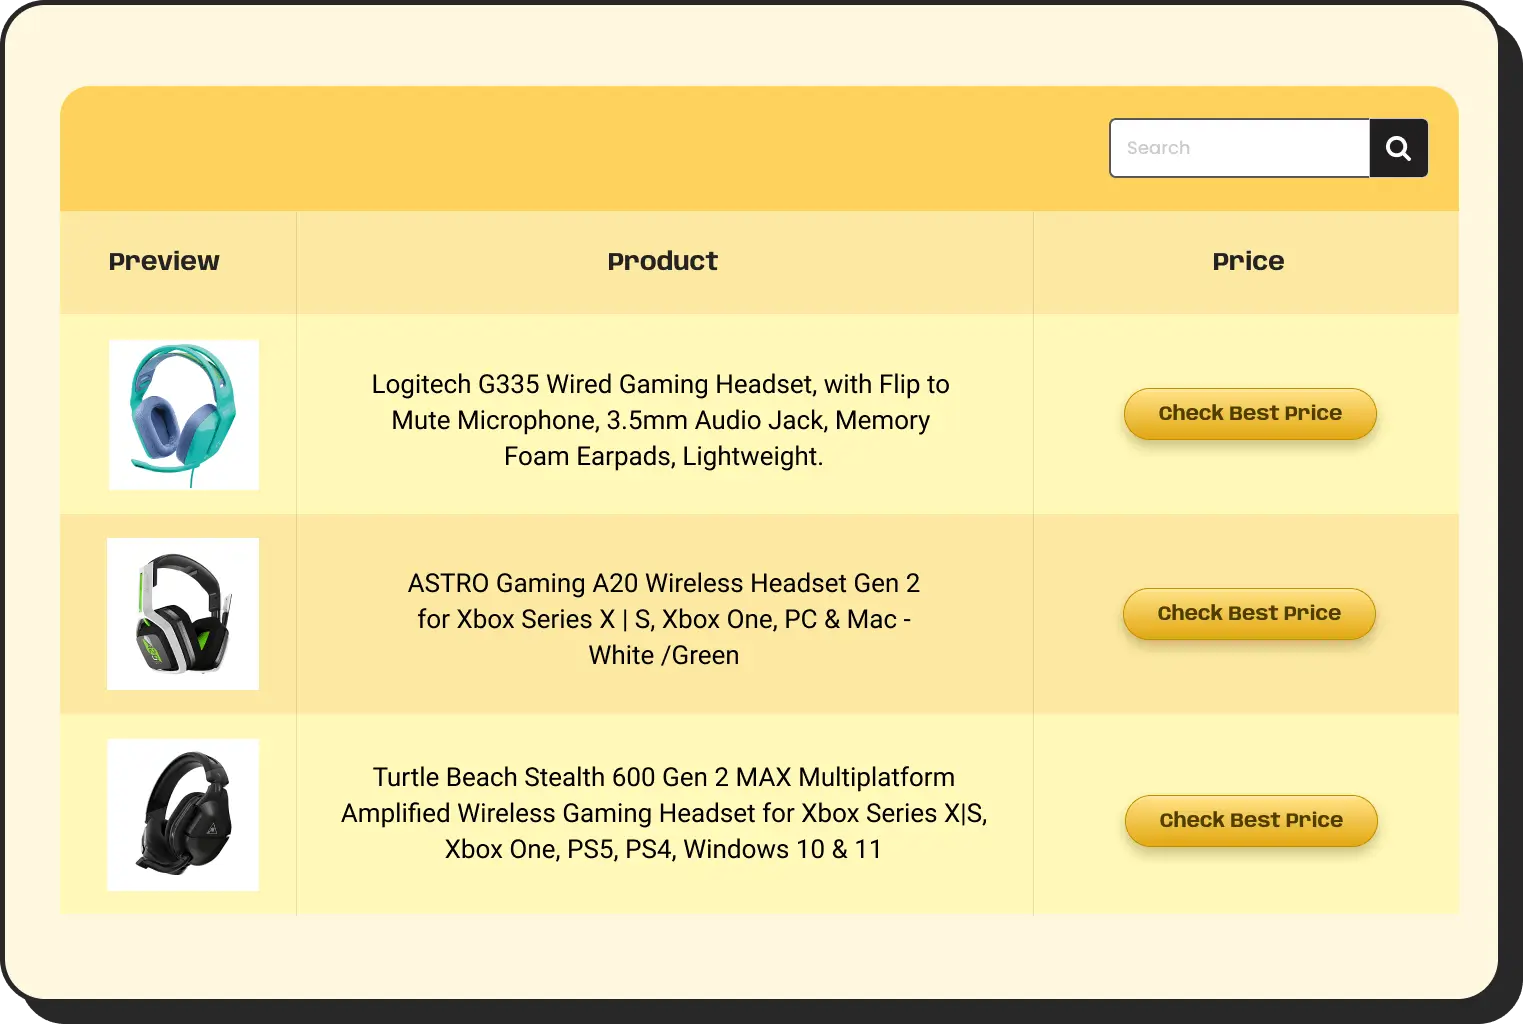Select the Logitech G335 Wired Gaming Headset title

[x=661, y=385]
